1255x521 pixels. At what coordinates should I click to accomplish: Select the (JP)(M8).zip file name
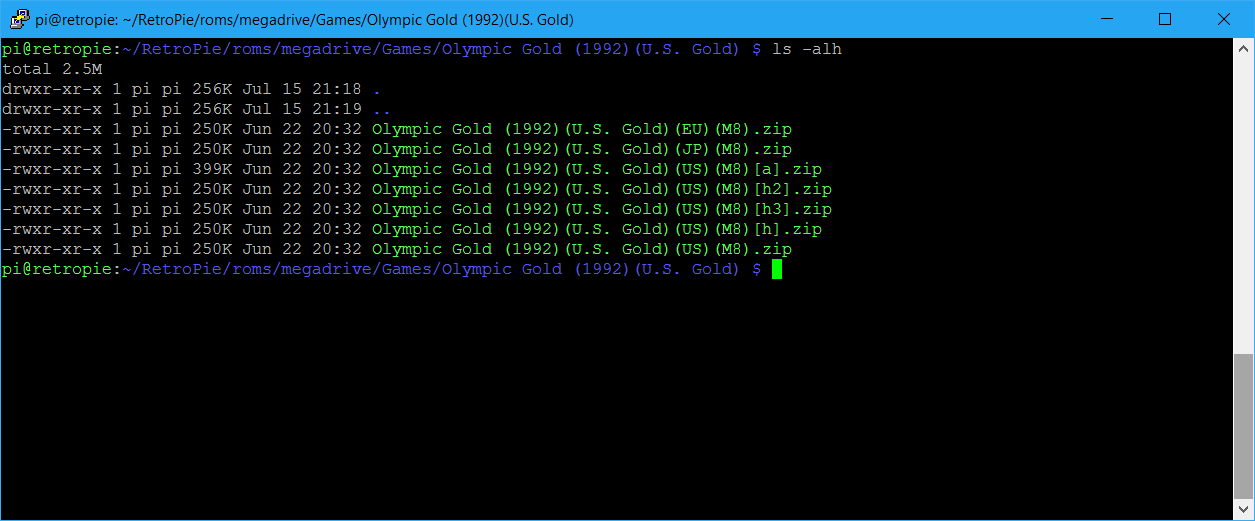(x=582, y=149)
